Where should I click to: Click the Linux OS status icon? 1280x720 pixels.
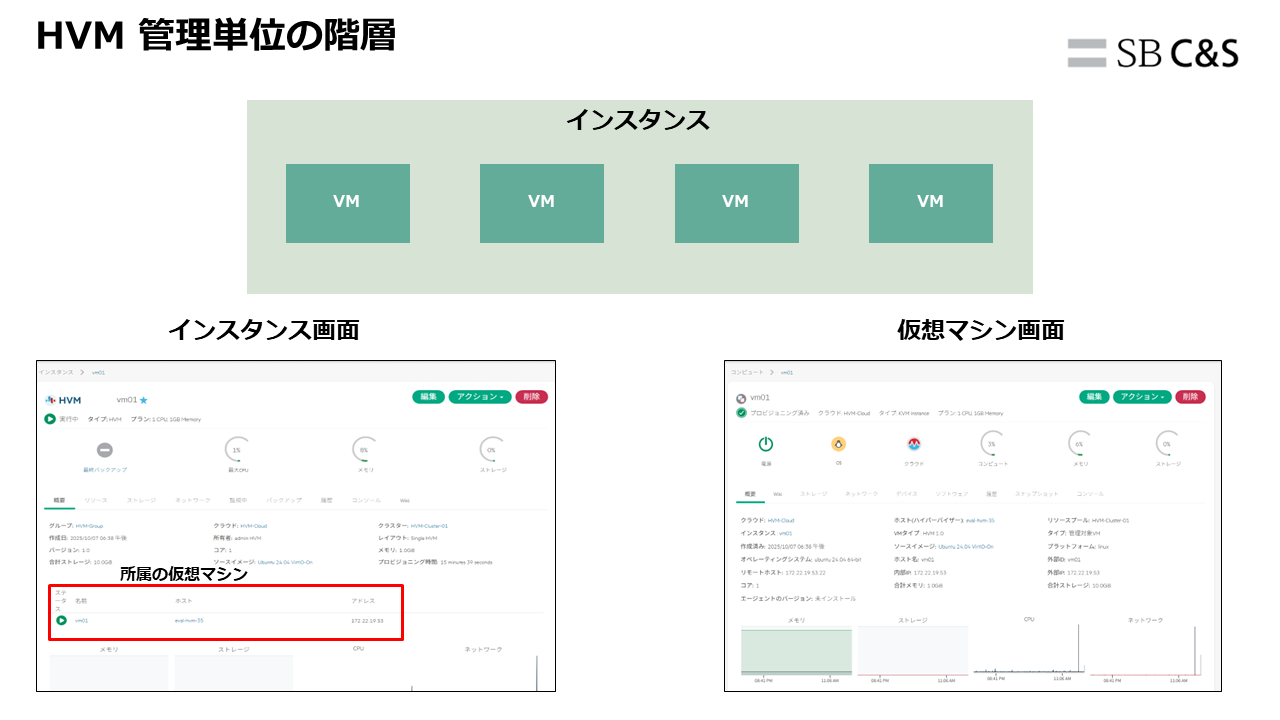838,443
